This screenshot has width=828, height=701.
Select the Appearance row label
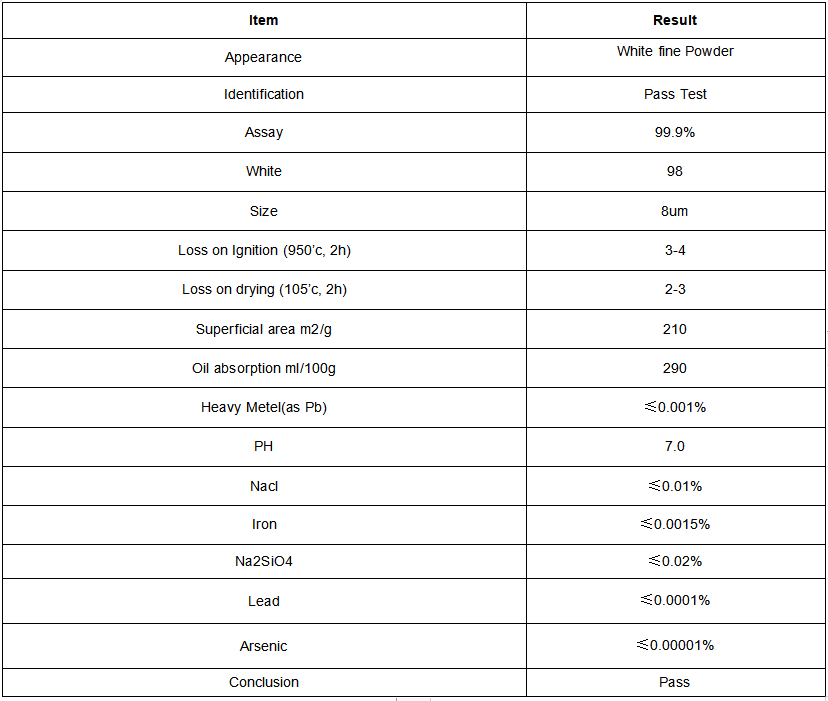coord(263,57)
